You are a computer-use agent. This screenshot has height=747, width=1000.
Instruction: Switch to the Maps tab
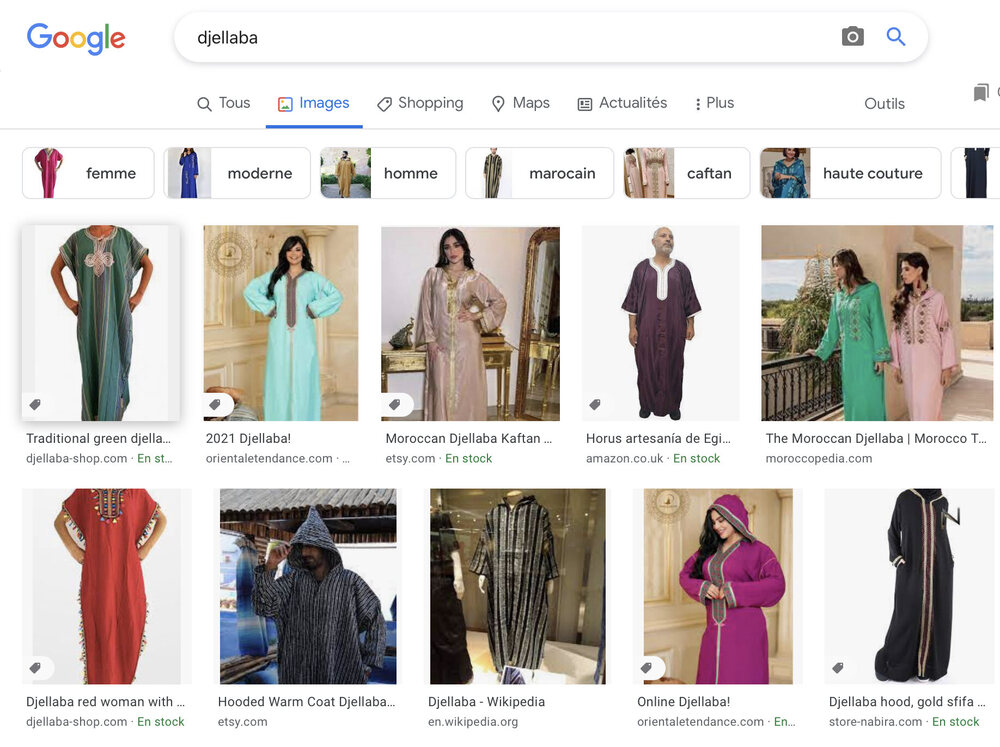pos(520,103)
